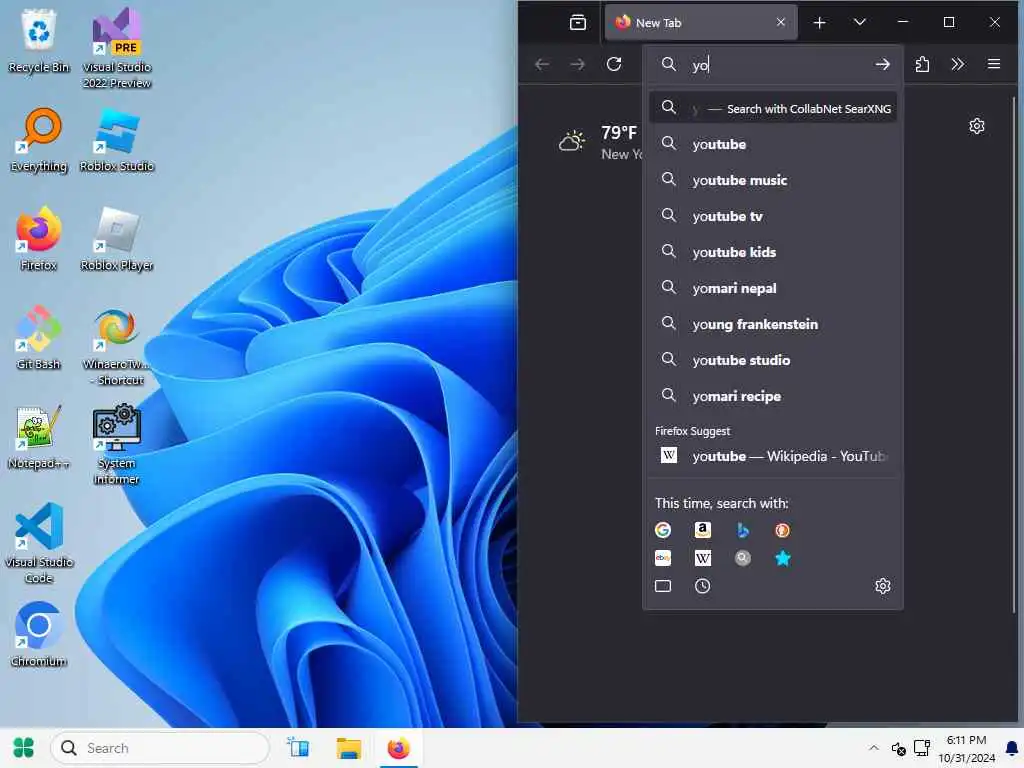Open a new Firefox tab
This screenshot has height=768, width=1024.
[x=820, y=23]
